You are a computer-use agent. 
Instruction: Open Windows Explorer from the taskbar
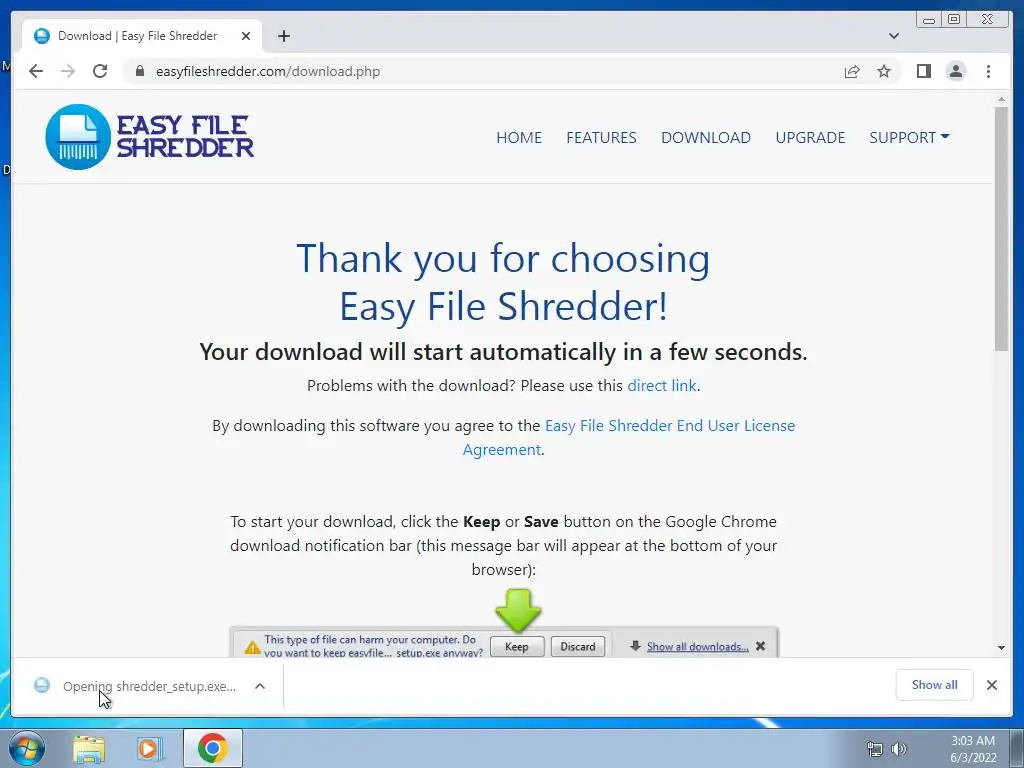pos(89,748)
